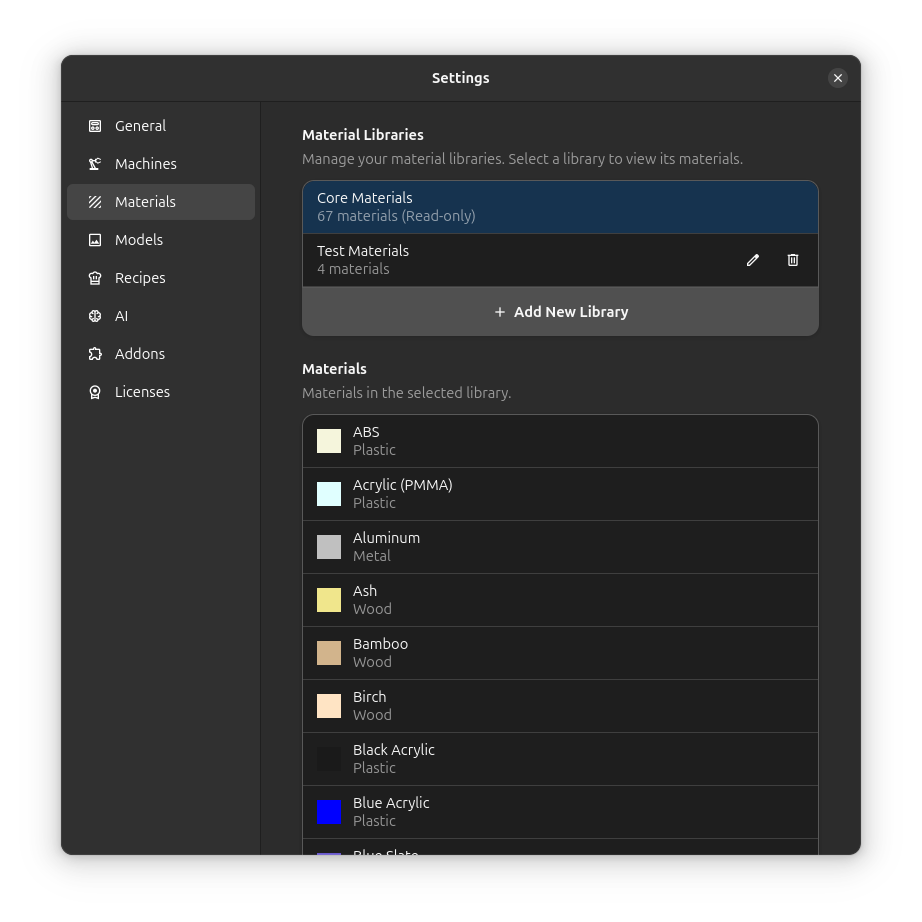Click the Models image icon in sidebar

click(x=95, y=240)
